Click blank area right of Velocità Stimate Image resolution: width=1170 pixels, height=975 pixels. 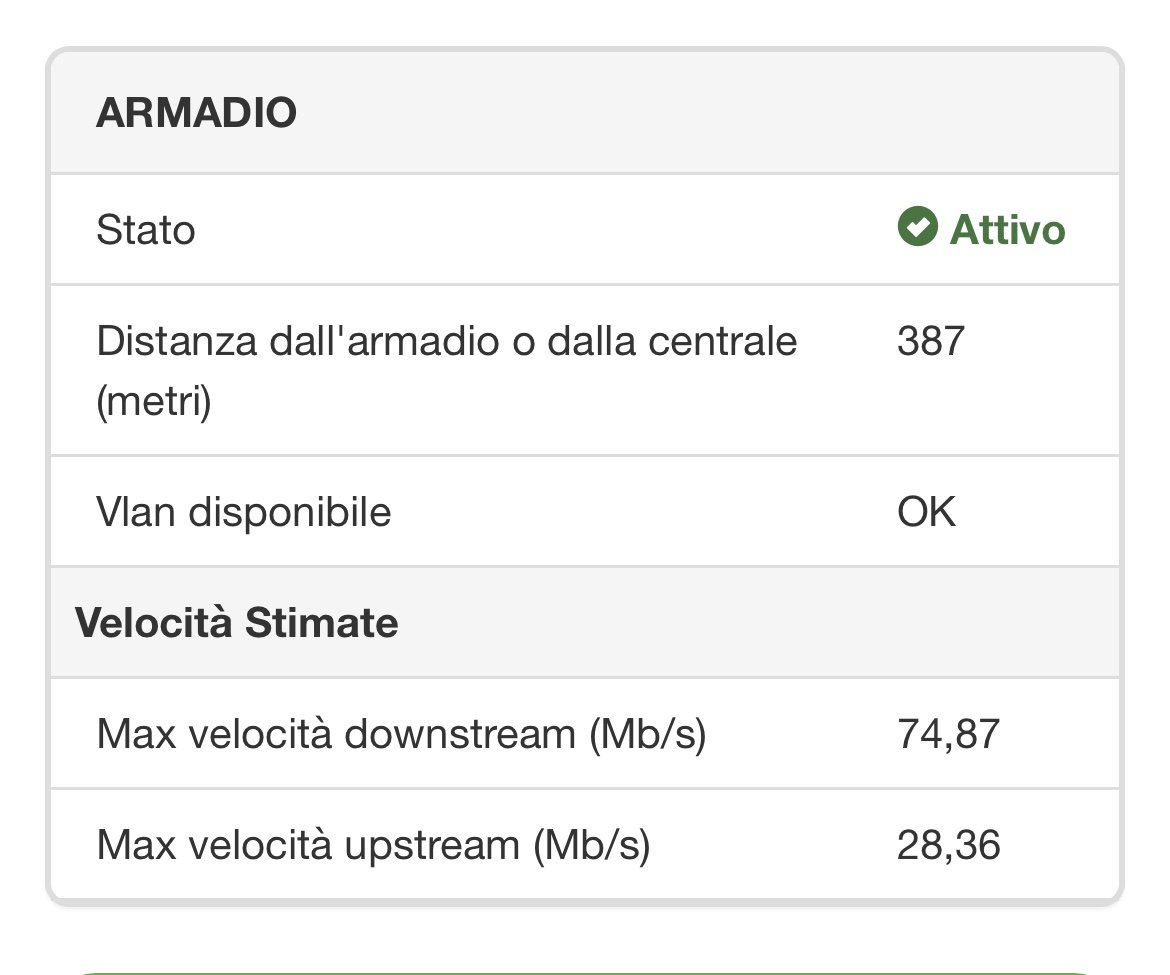tap(754, 622)
